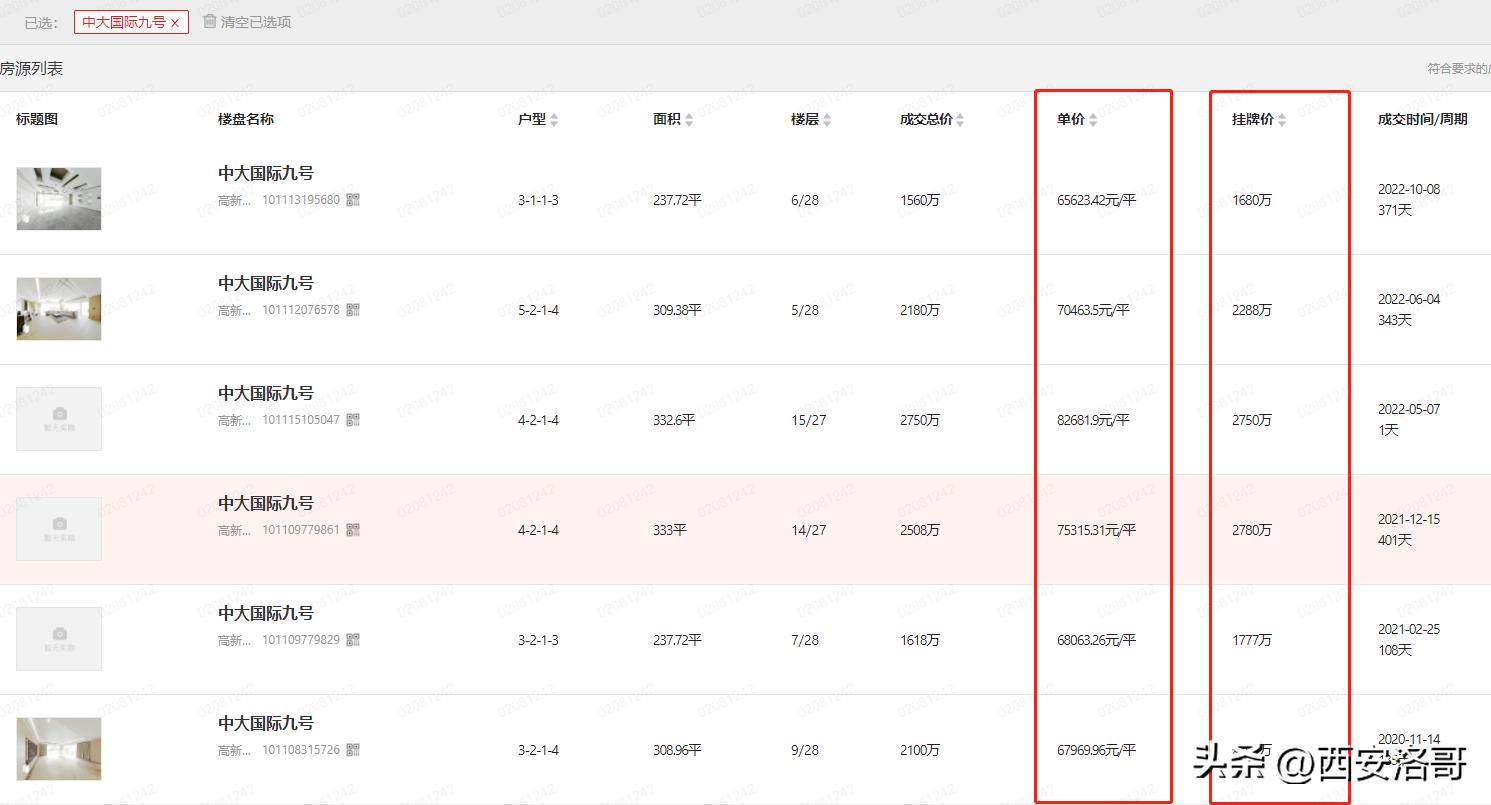Click the 2780万 listing price

1252,530
